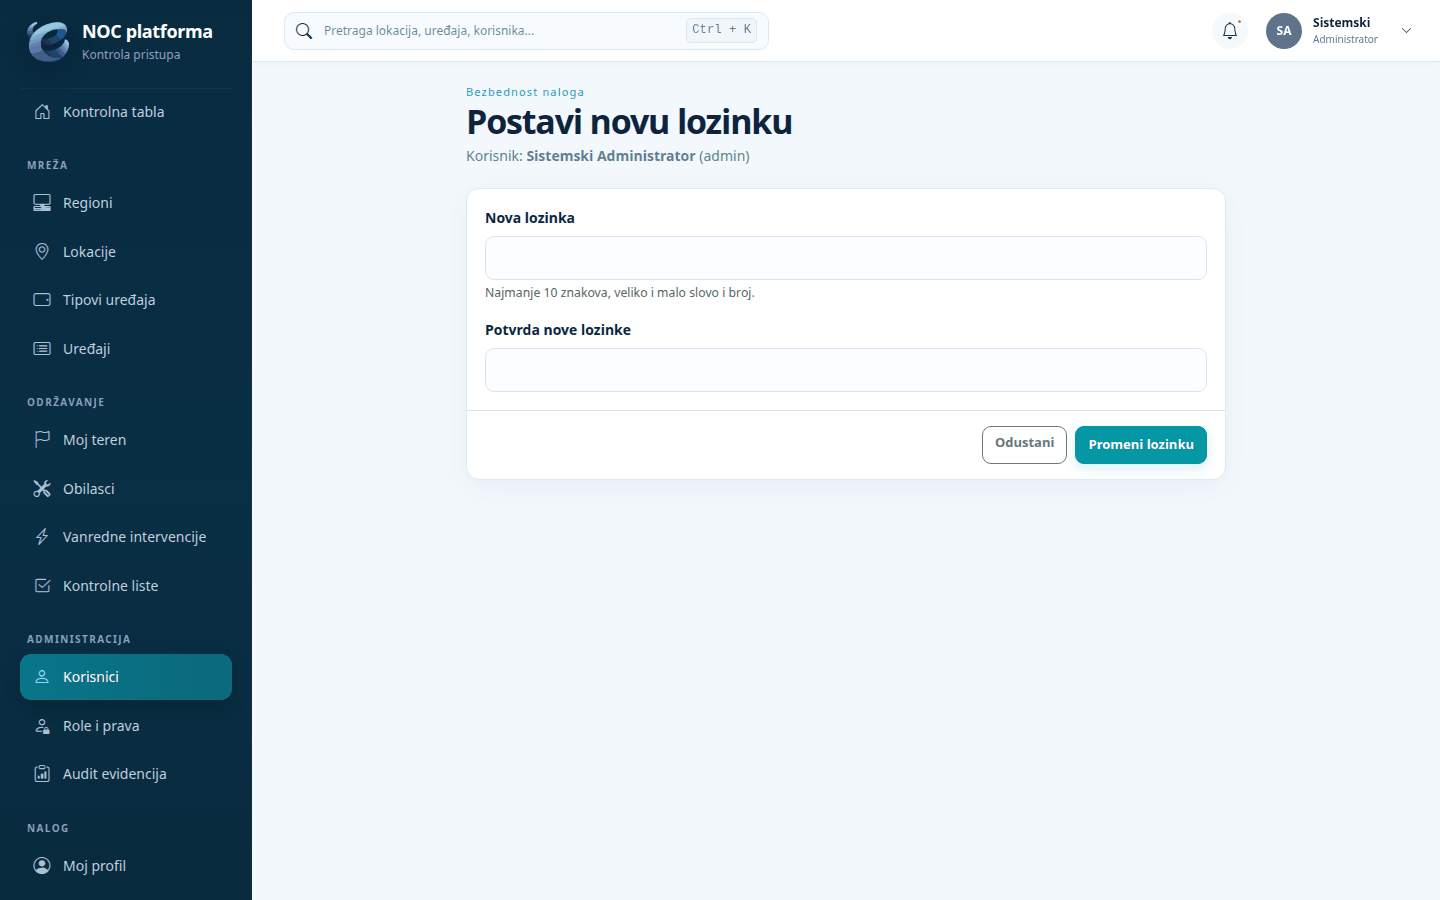Open Kontrolna tabla menu item
This screenshot has width=1440, height=900.
tap(126, 112)
